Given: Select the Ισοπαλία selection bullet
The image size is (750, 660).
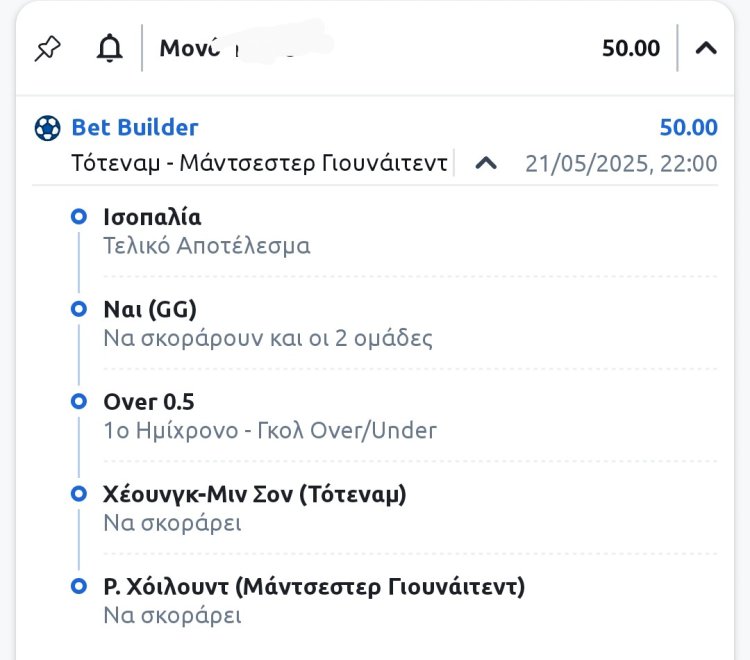Looking at the screenshot, I should pos(79,217).
